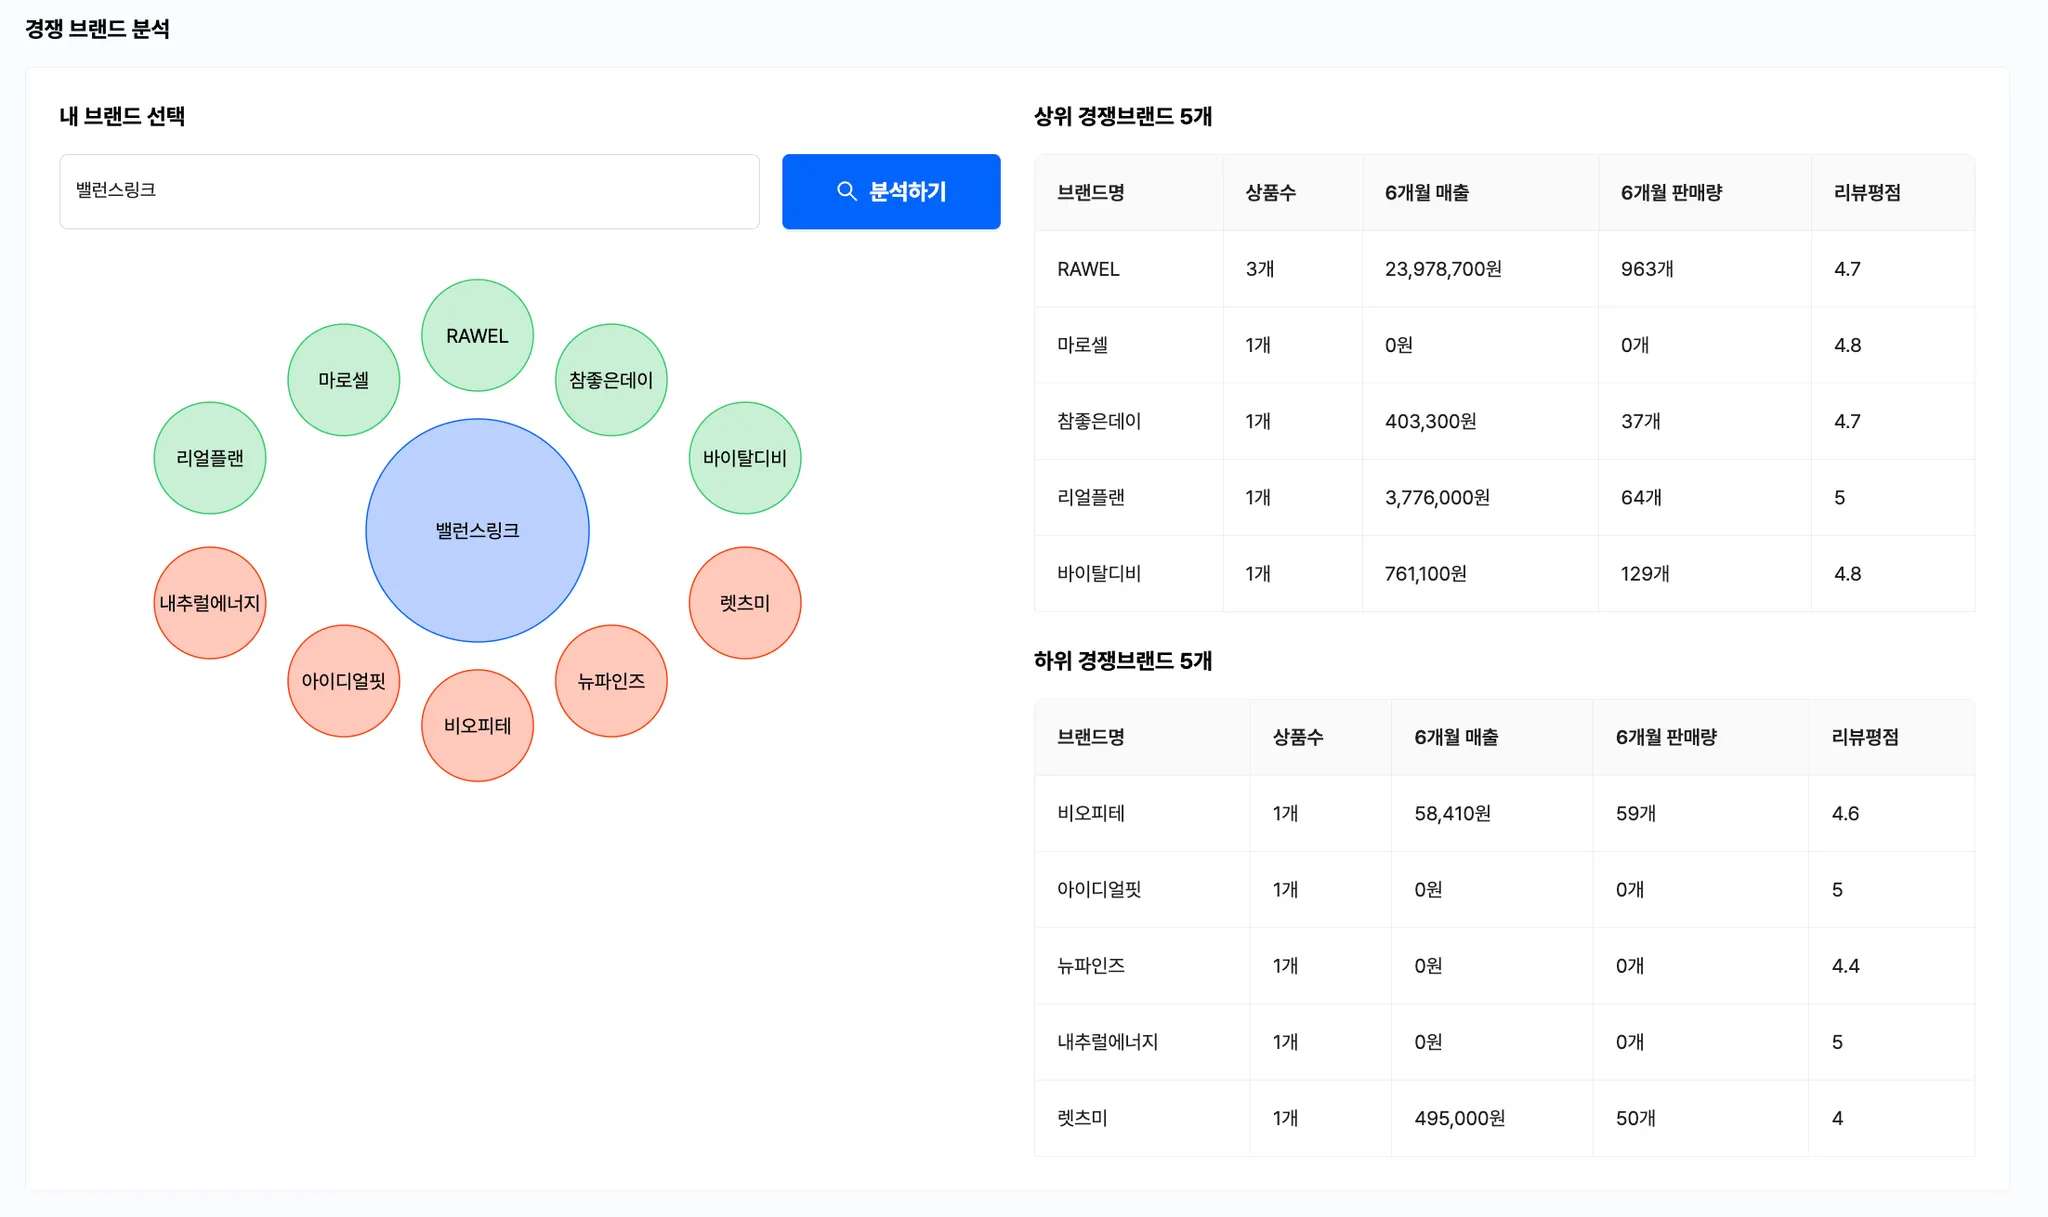Click 렛츠미 name in bottom competitors table
This screenshot has width=2048, height=1217.
click(1082, 1118)
